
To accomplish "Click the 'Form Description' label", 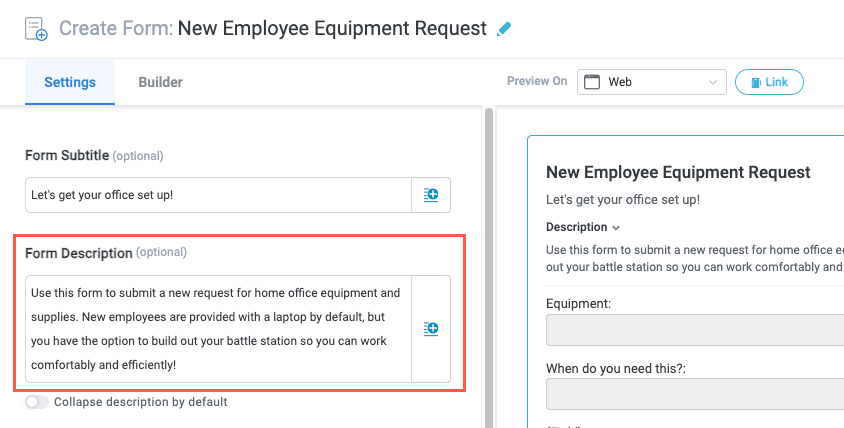I will 79,253.
